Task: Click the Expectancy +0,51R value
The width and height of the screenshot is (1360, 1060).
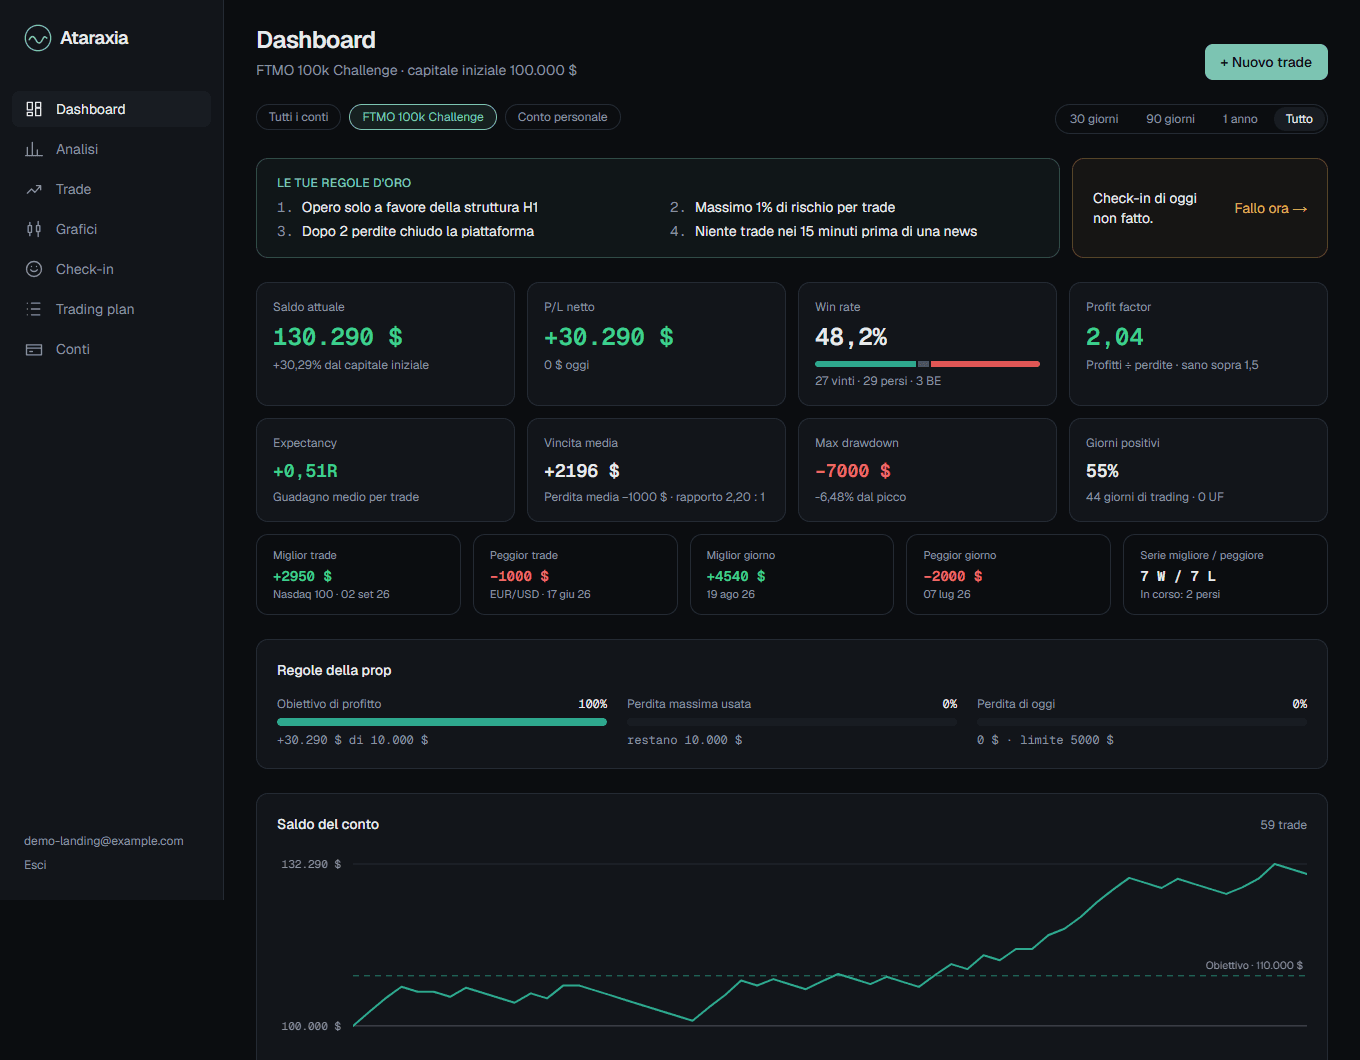Action: pyautogui.click(x=305, y=471)
